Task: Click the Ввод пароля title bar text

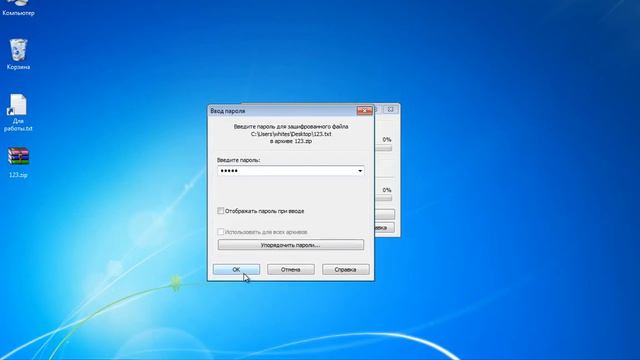Action: [x=228, y=111]
